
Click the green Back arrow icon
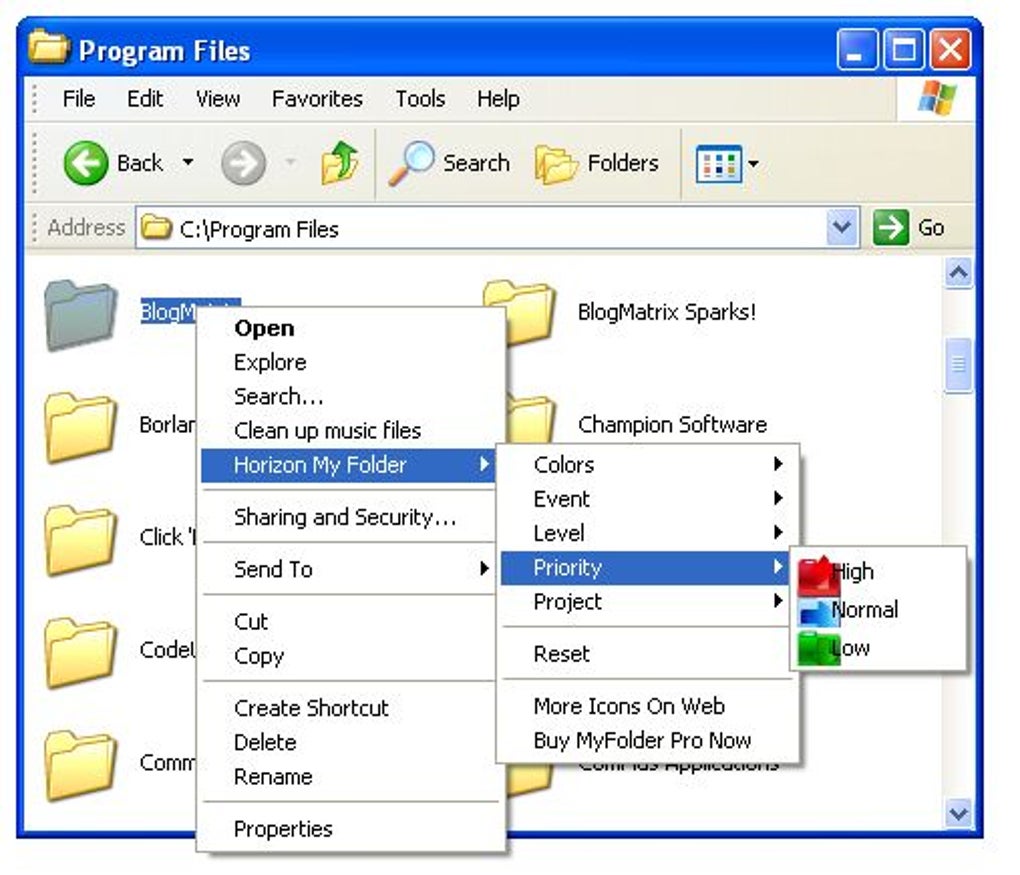85,163
